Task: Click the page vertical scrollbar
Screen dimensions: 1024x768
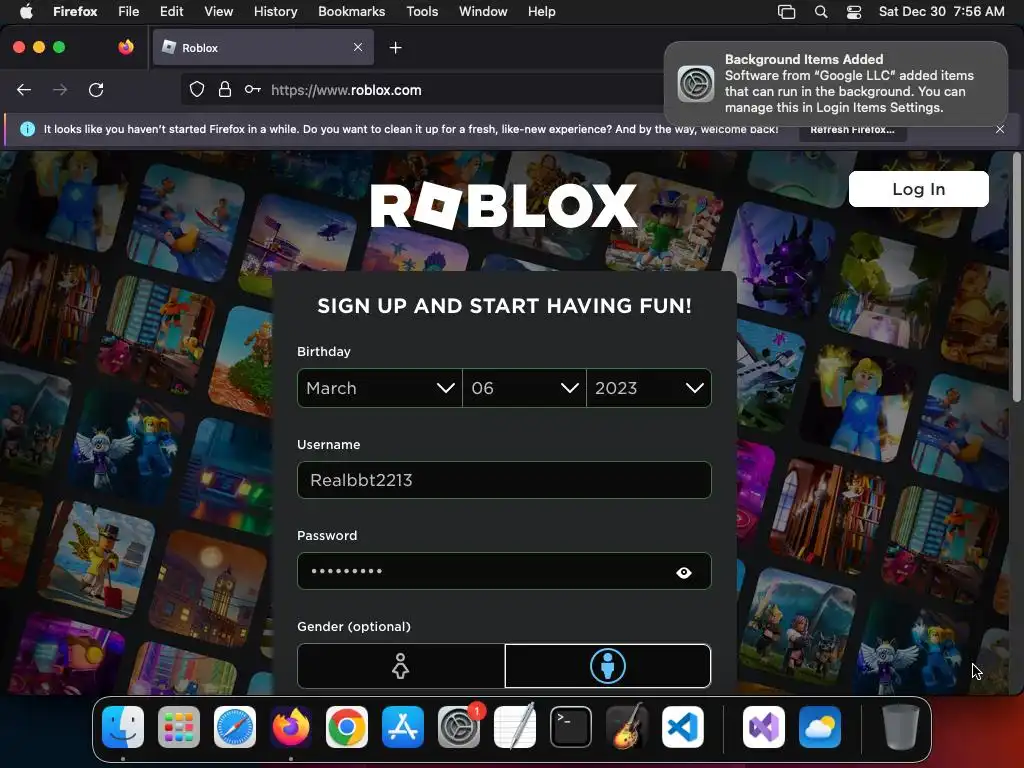Action: point(1017,278)
